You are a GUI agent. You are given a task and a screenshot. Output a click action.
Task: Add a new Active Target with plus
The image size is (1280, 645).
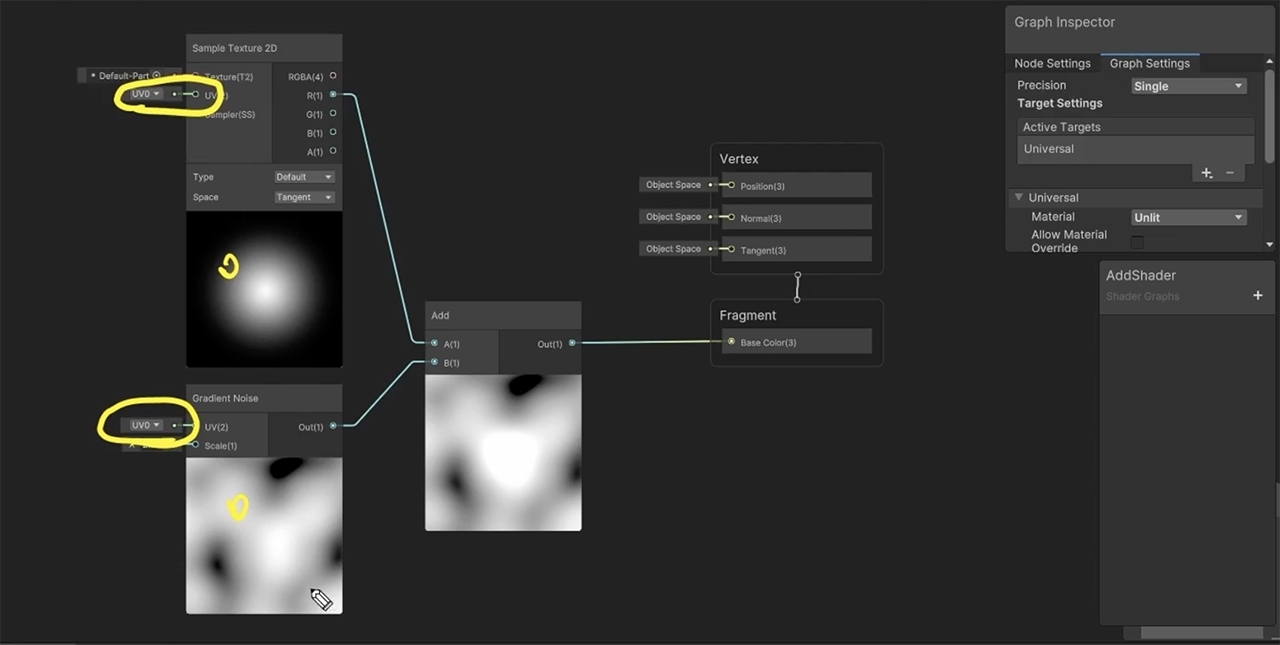coord(1207,172)
